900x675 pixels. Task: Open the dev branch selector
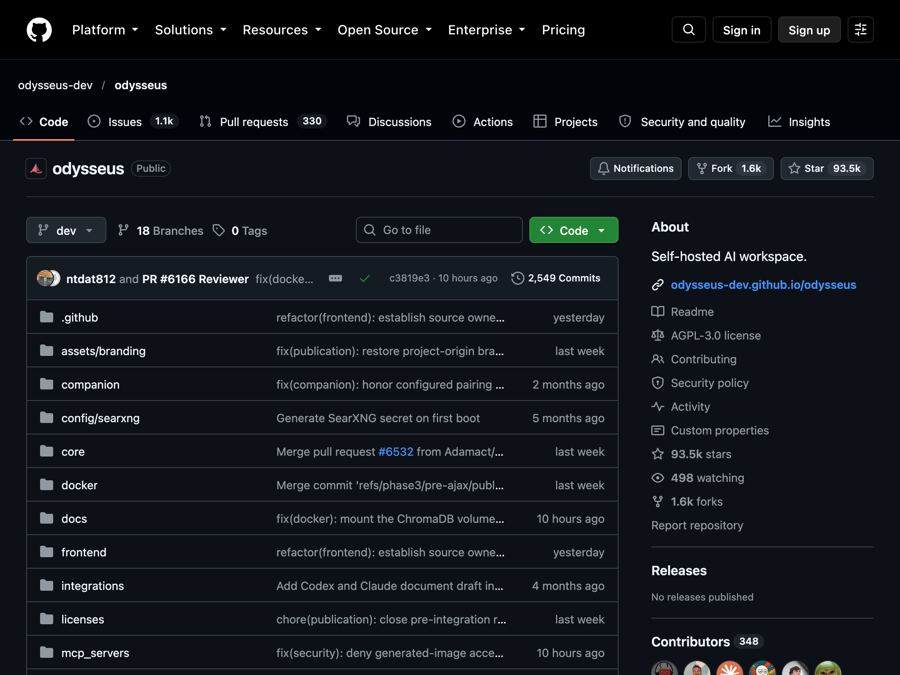[66, 230]
